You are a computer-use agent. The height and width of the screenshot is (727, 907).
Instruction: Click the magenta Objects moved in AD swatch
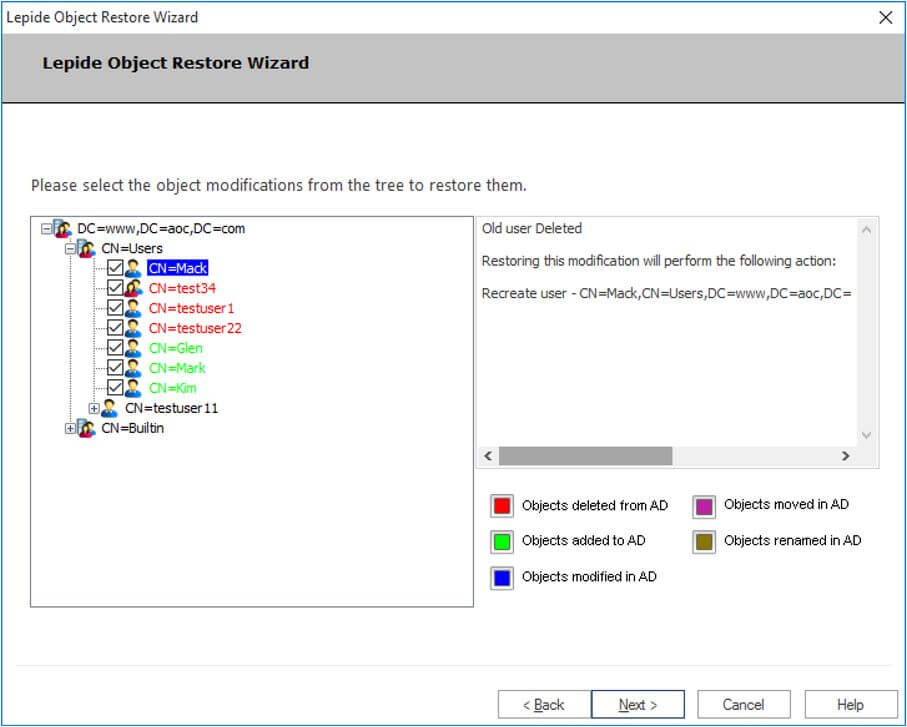coord(704,507)
